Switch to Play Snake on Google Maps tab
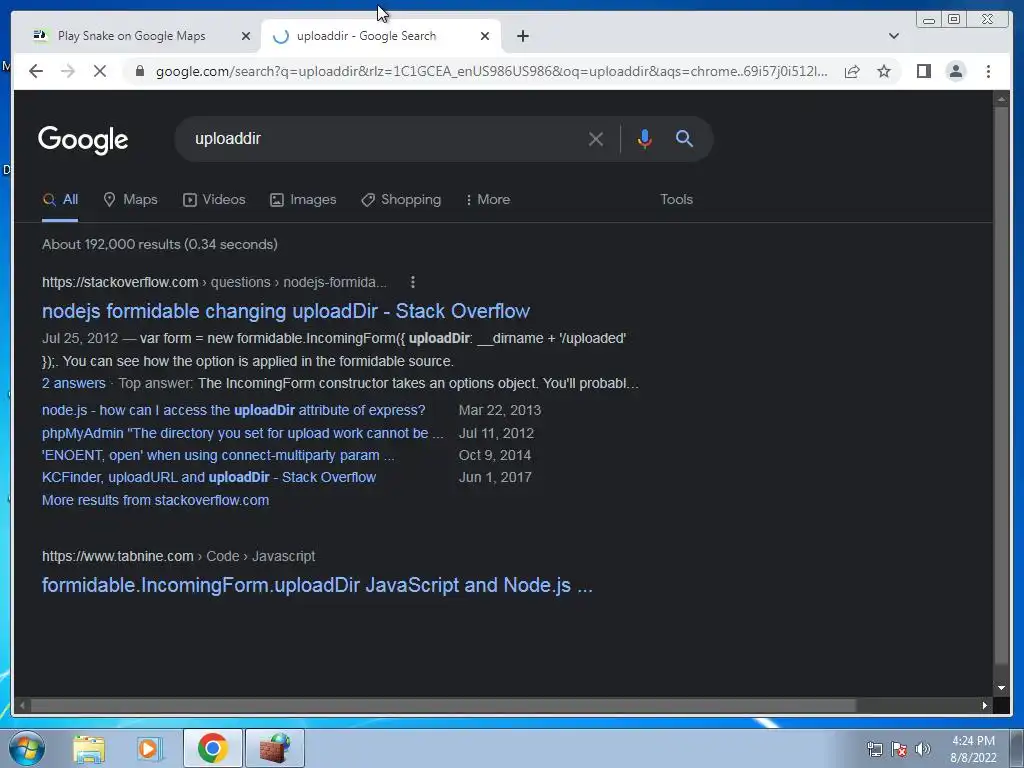1024x768 pixels. pyautogui.click(x=131, y=36)
